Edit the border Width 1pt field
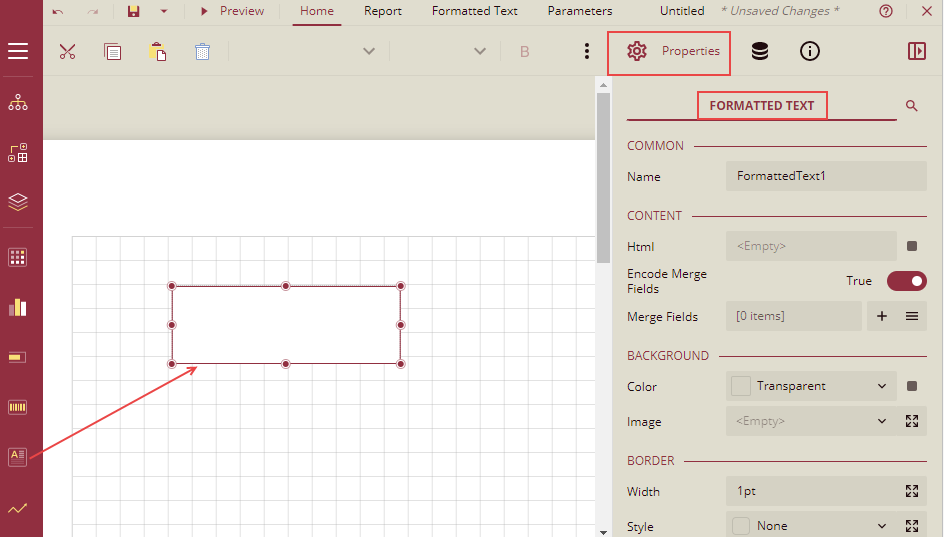Image resolution: width=944 pixels, height=537 pixels. pyautogui.click(x=811, y=491)
